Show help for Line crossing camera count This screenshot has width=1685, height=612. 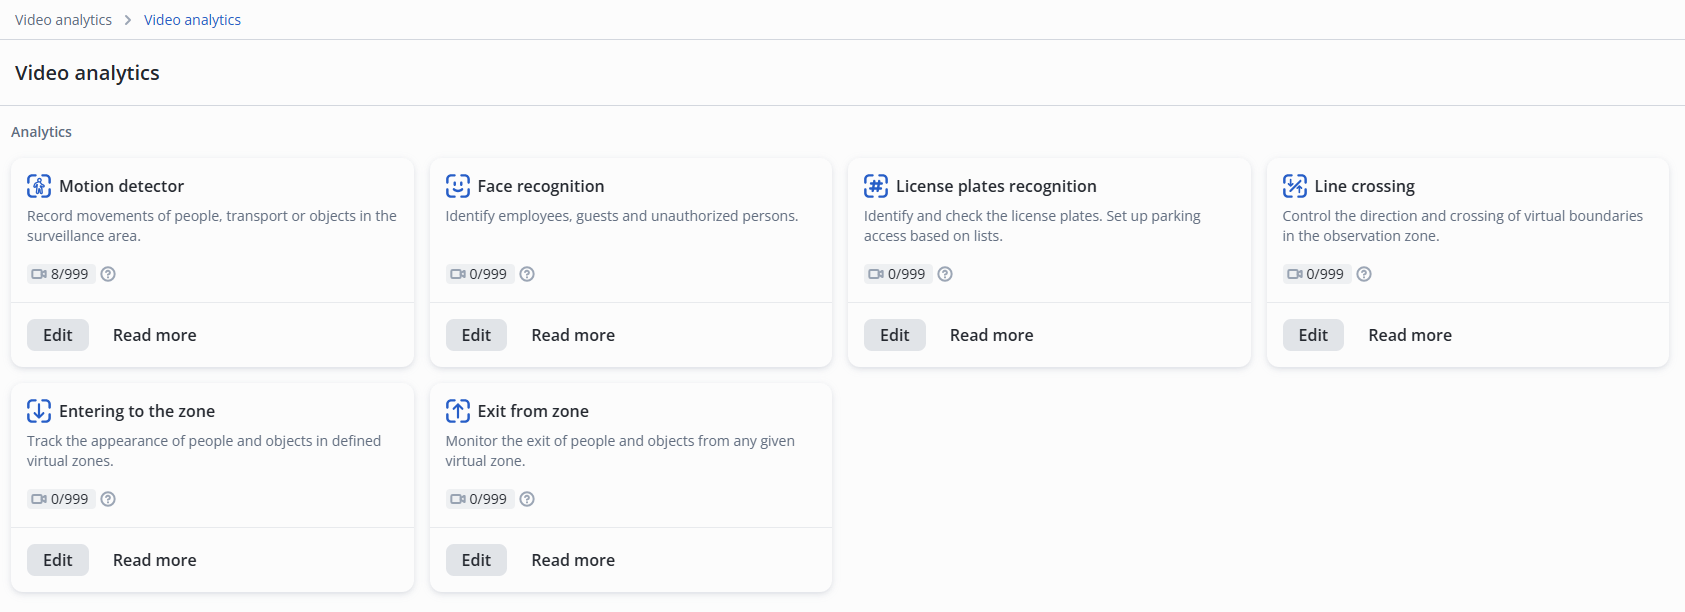[1364, 274]
